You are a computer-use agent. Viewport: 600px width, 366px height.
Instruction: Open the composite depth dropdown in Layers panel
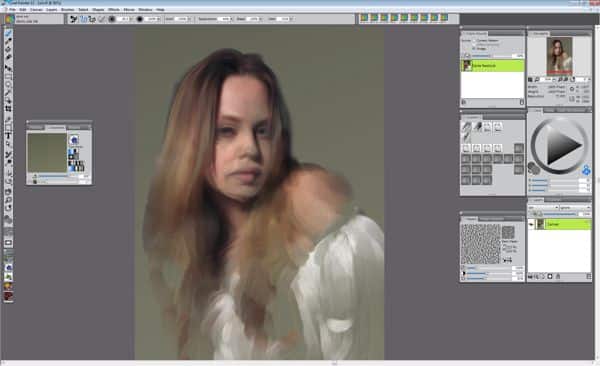click(575, 208)
